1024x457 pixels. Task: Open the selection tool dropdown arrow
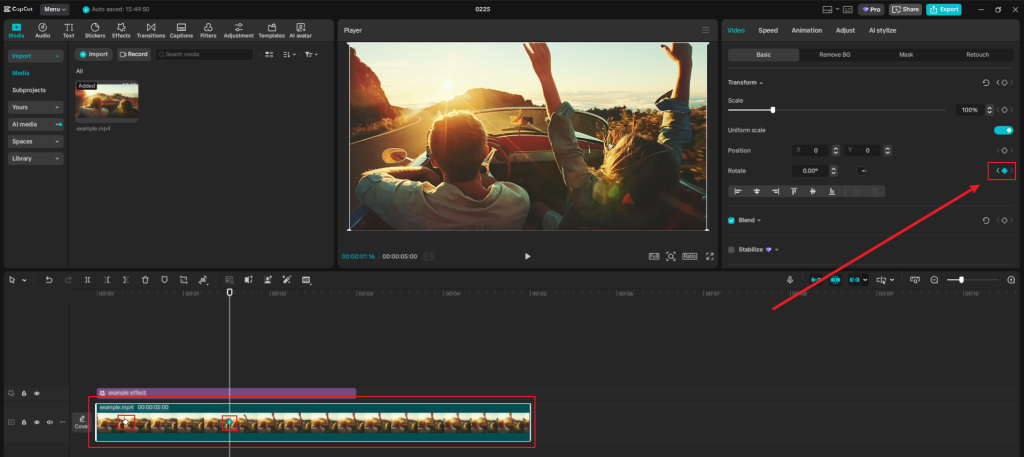click(x=25, y=280)
